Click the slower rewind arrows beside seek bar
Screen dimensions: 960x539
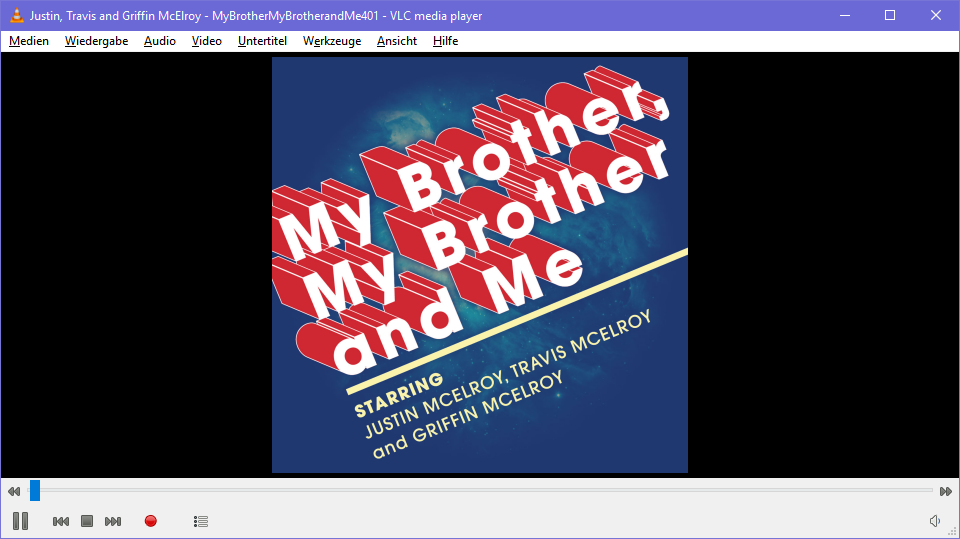pyautogui.click(x=13, y=491)
